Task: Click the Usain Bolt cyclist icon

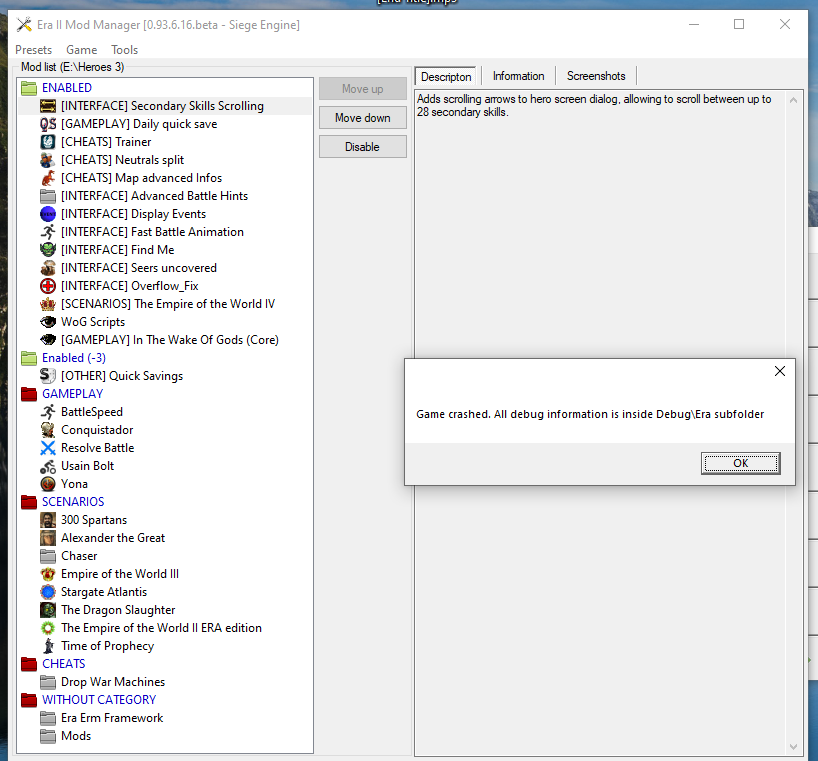Action: pyautogui.click(x=47, y=466)
